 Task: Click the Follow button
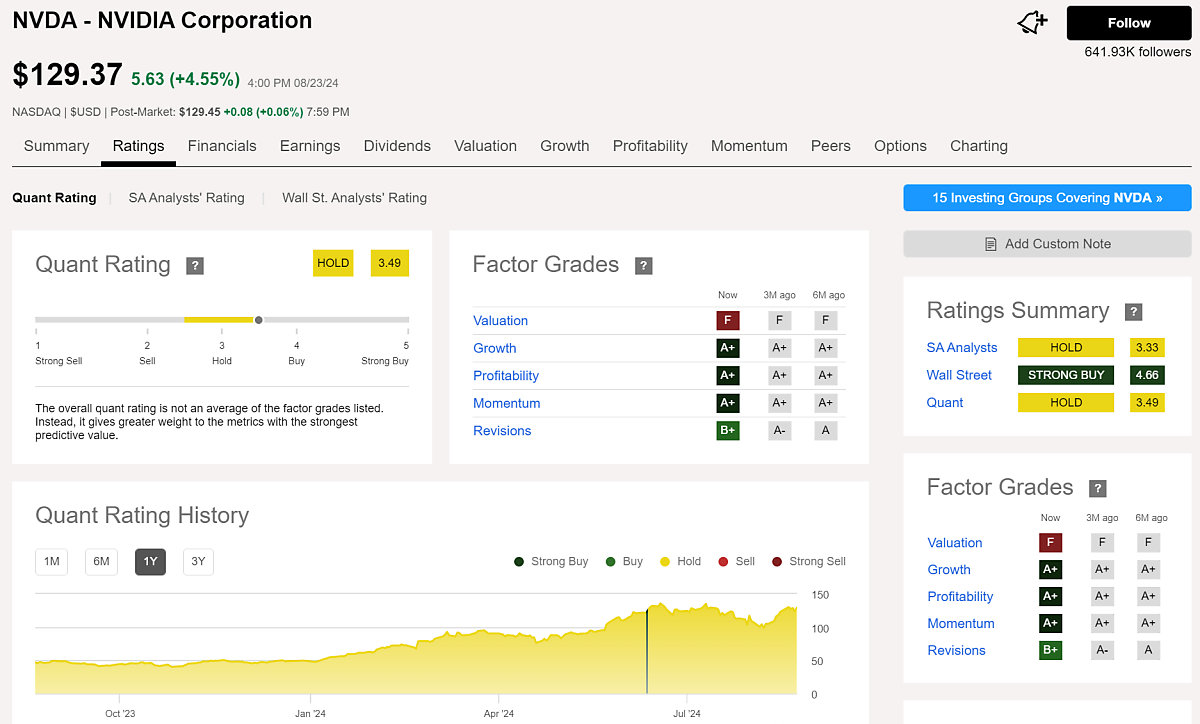coord(1129,23)
